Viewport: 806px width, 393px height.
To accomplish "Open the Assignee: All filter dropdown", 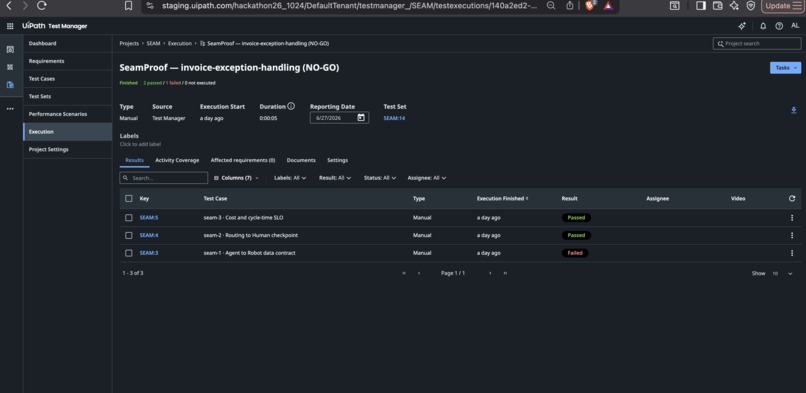I will 427,178.
